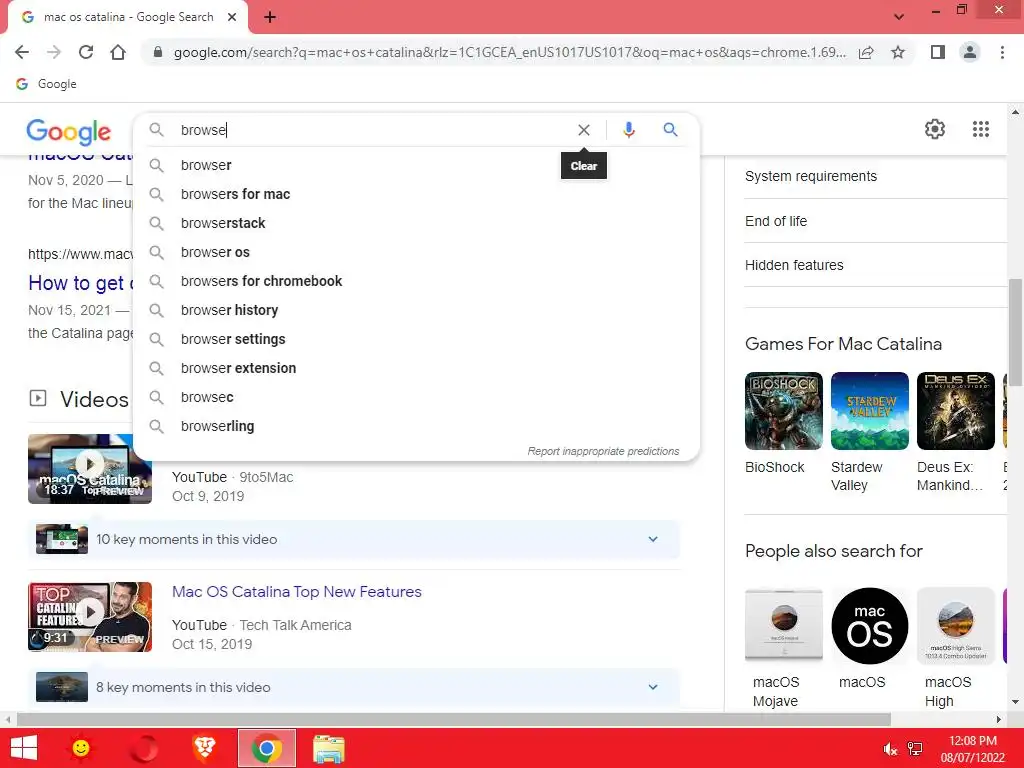Open the smiley face taskbar app
Screen dimensions: 1024x768
[x=81, y=748]
